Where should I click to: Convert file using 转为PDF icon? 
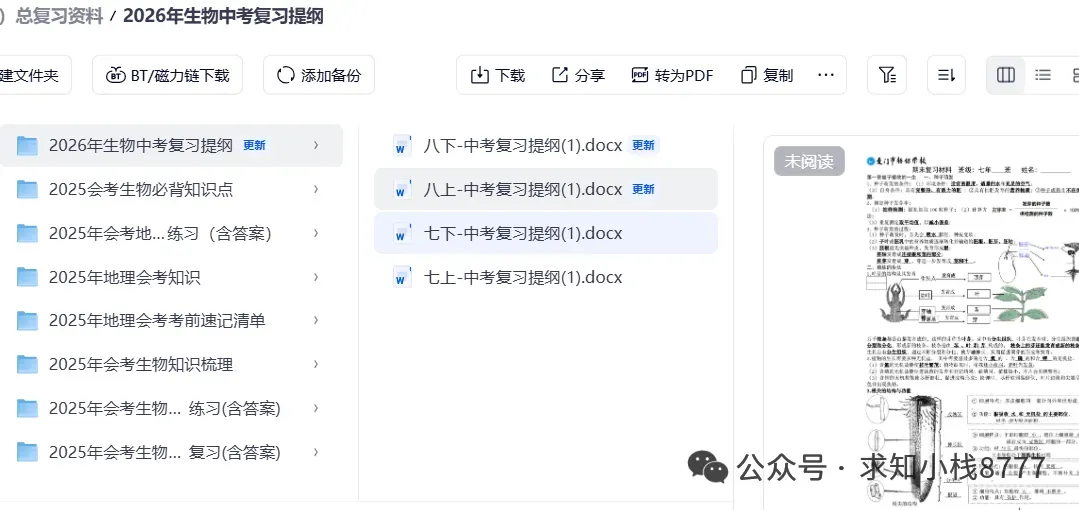point(640,75)
